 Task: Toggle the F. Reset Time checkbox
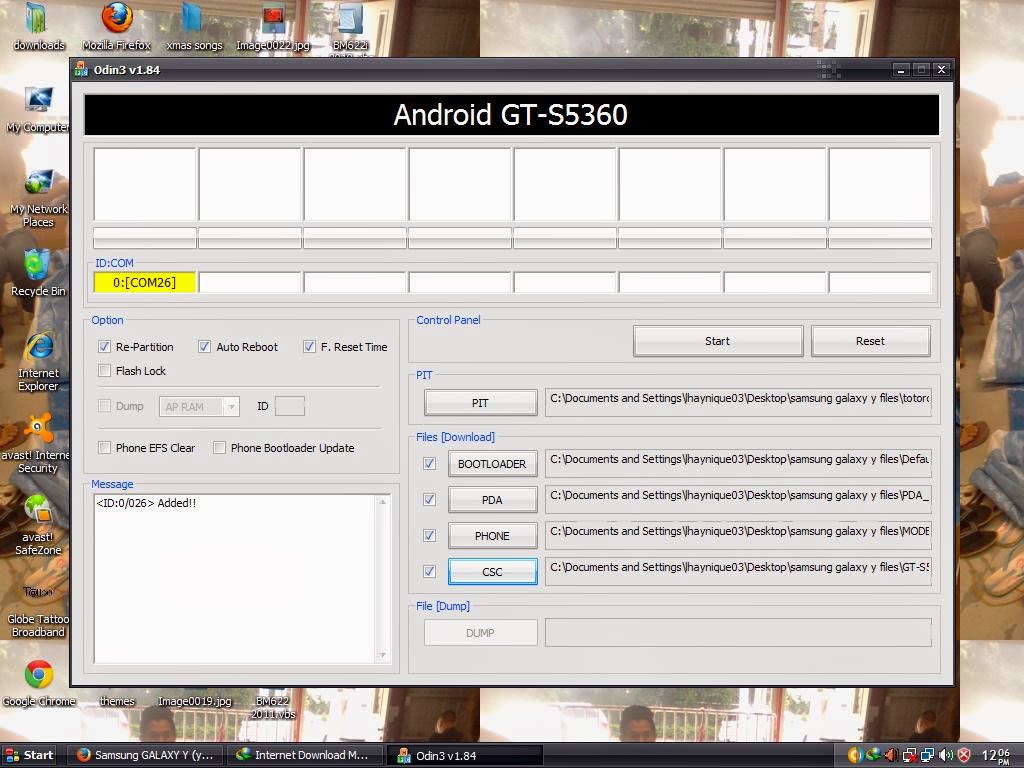(310, 347)
